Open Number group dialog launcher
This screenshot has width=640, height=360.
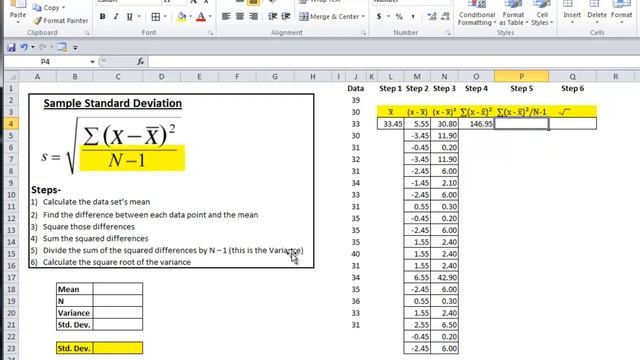pos(448,33)
